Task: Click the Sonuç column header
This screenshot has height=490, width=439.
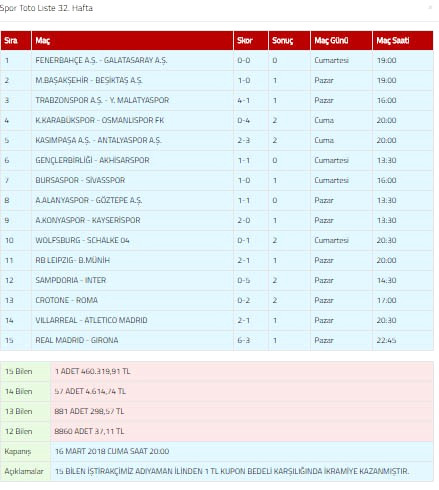Action: [x=289, y=41]
